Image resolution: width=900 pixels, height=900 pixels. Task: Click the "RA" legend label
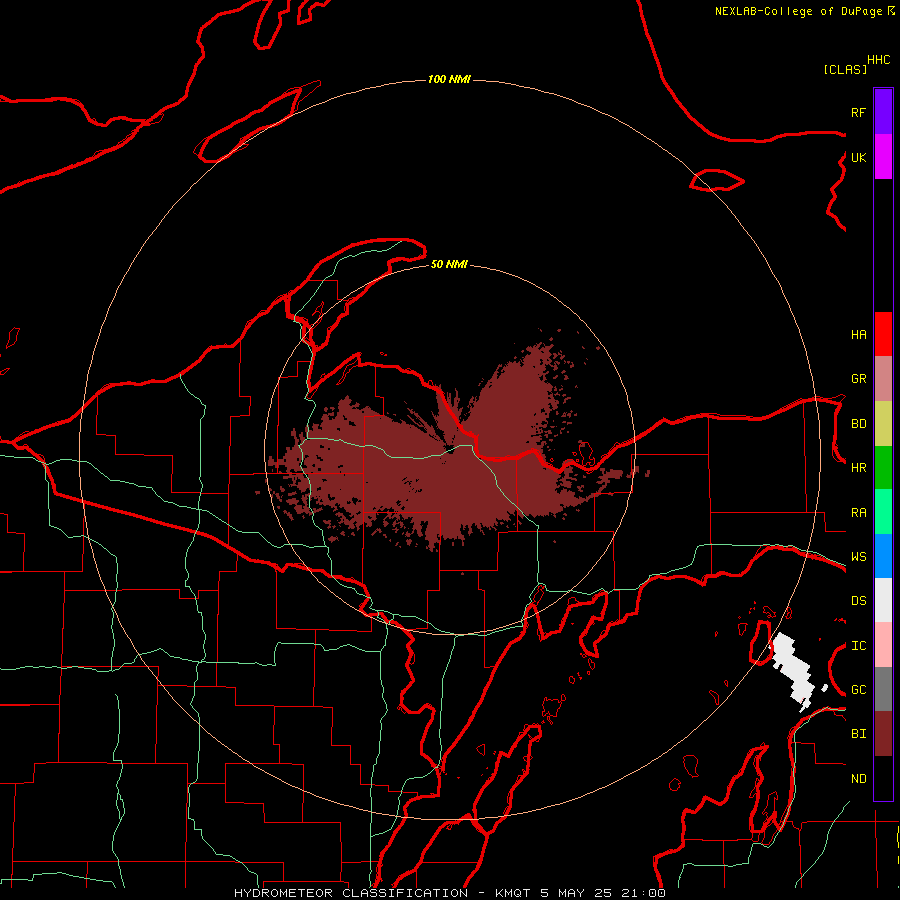tap(858, 513)
